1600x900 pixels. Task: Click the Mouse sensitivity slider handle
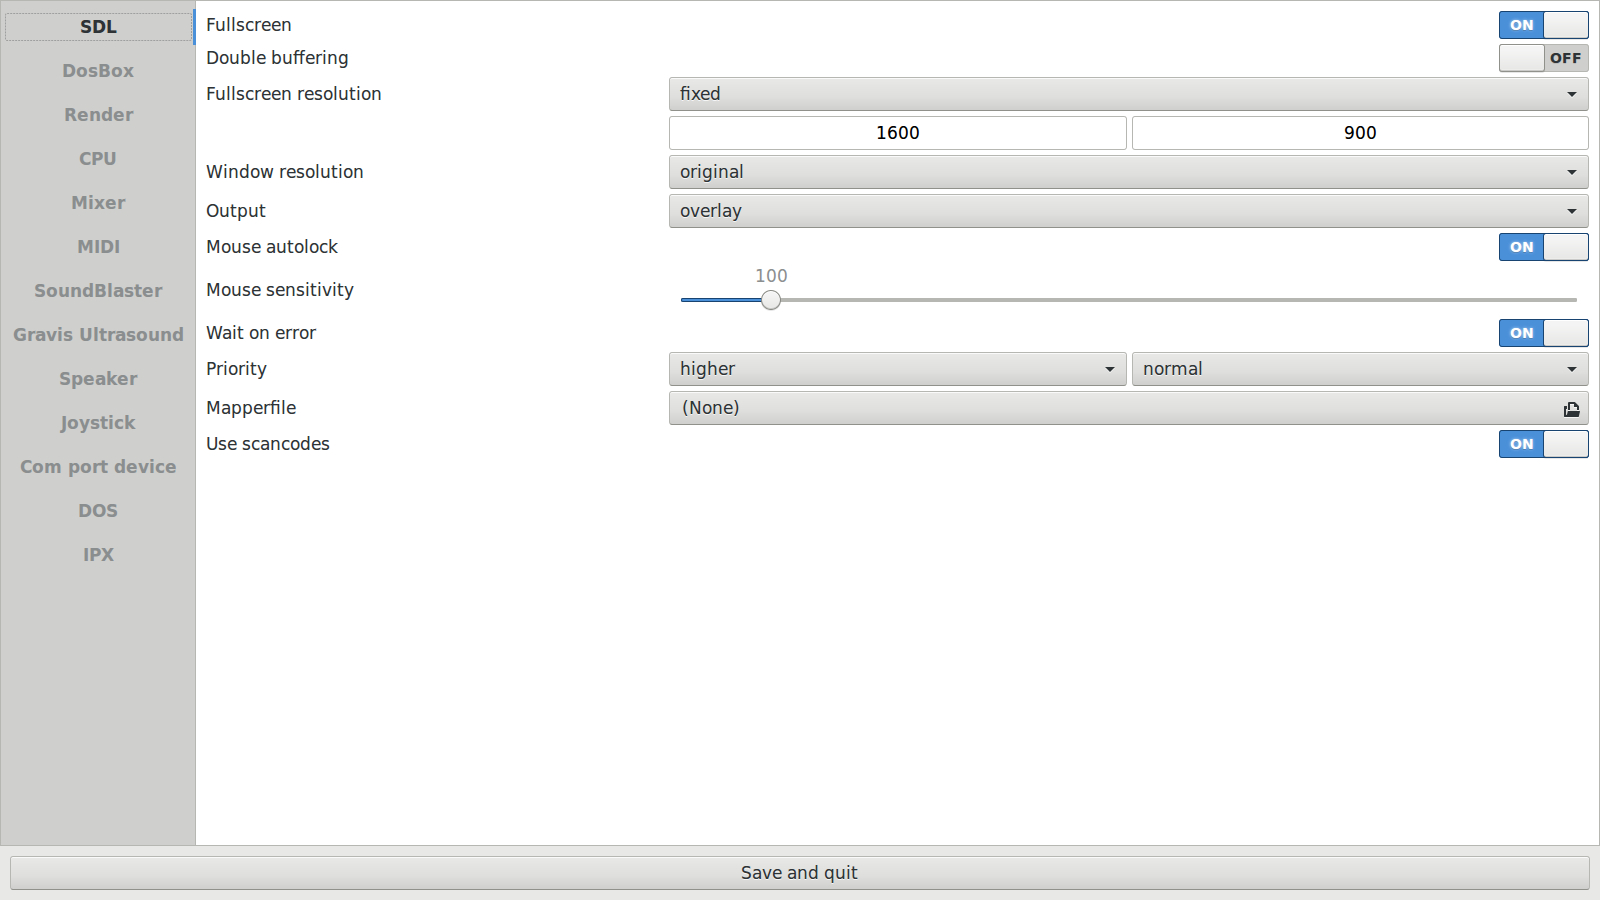pyautogui.click(x=771, y=300)
